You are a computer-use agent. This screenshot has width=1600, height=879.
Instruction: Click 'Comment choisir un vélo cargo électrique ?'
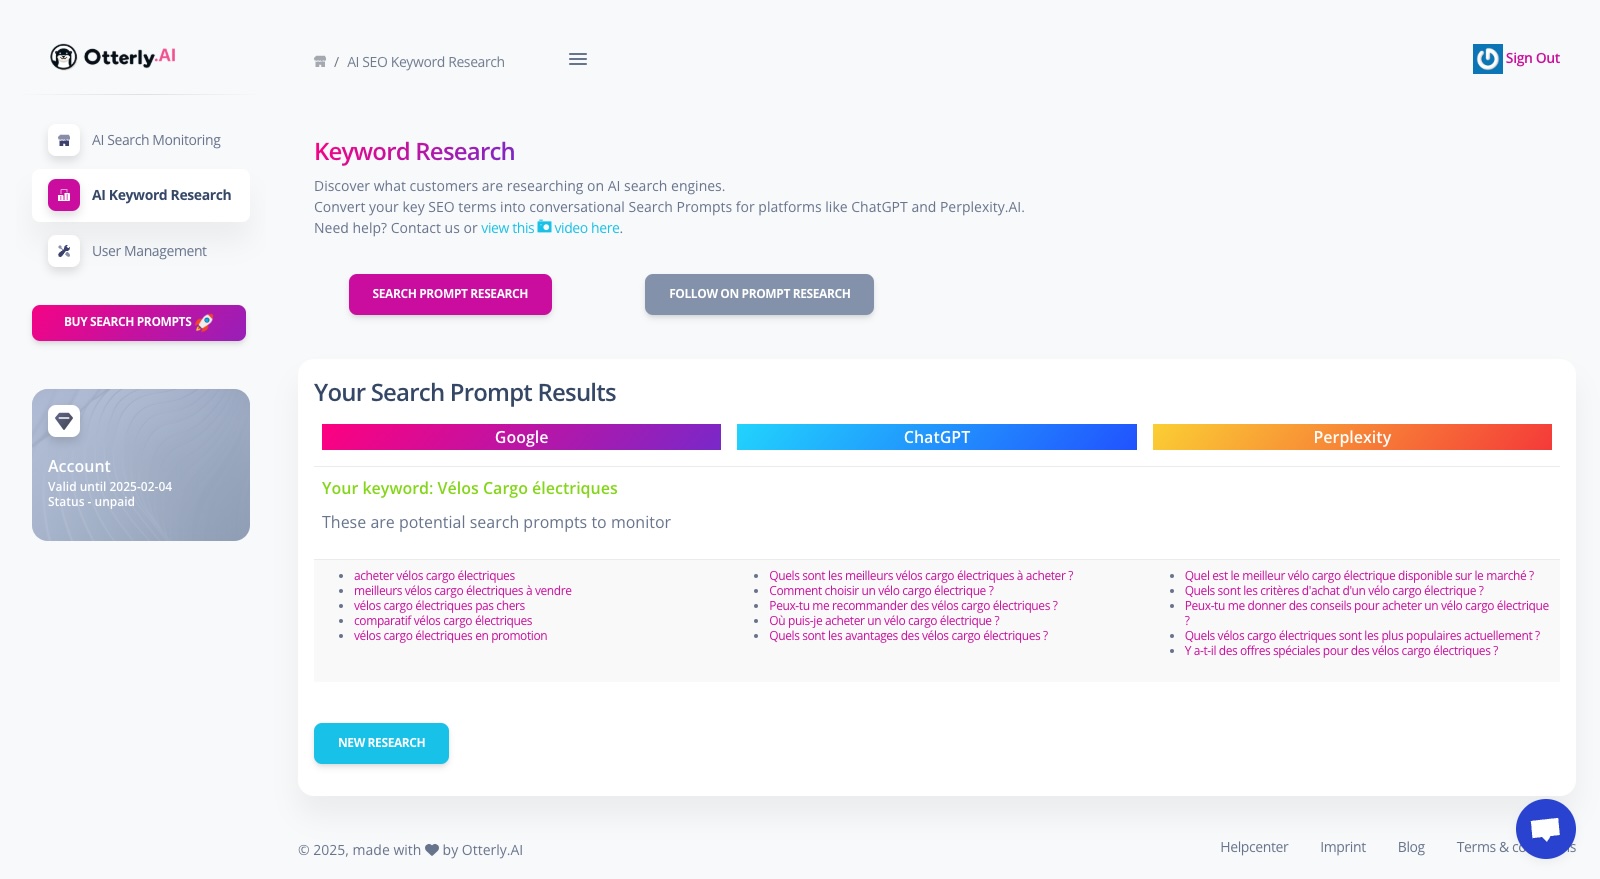point(881,591)
